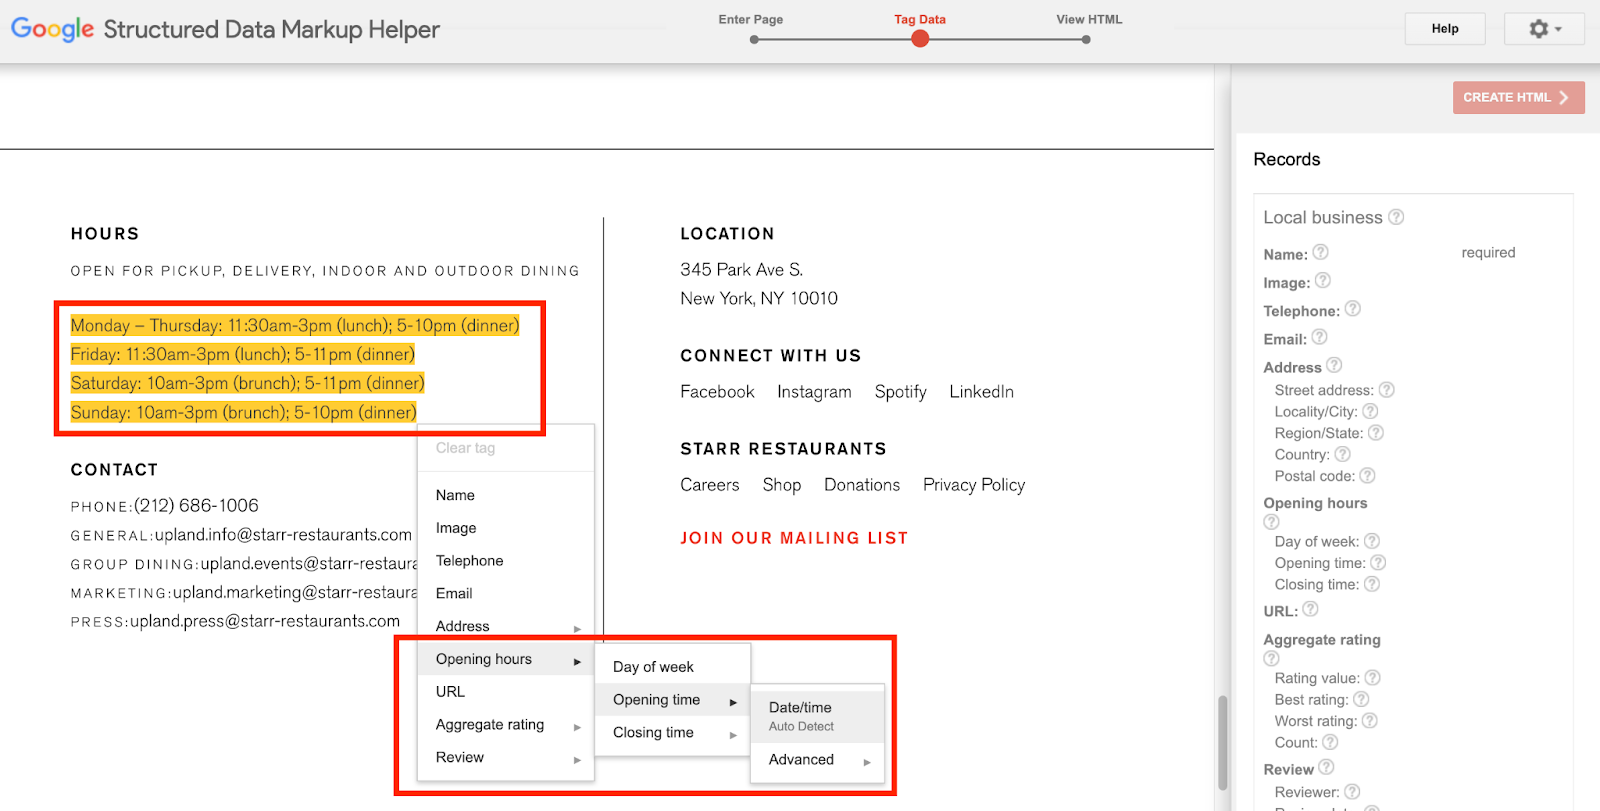Click the highlighted Saturday hours line

pyautogui.click(x=248, y=384)
